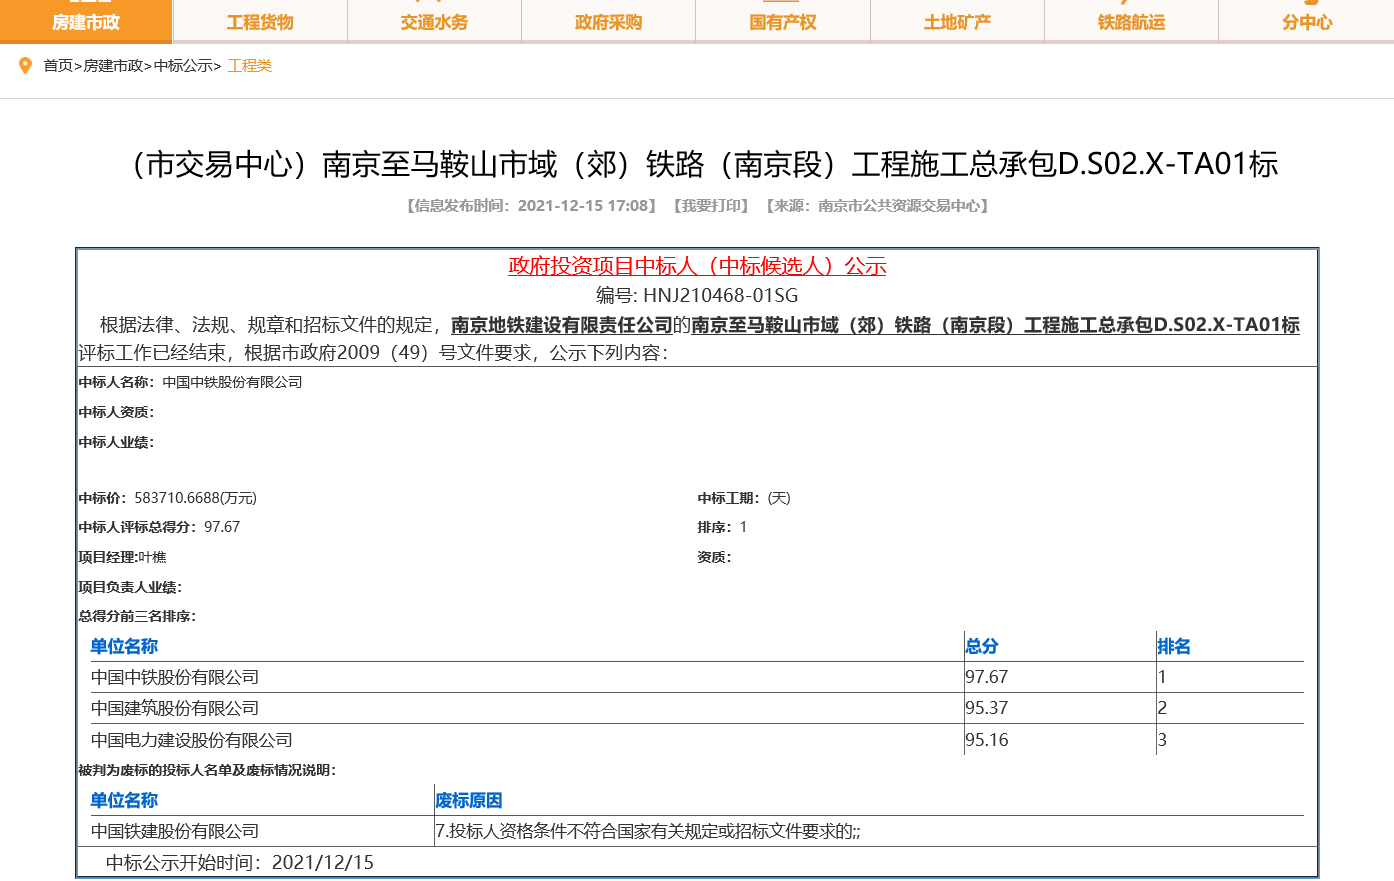Screen dimensions: 1394x881
Task: Click the 我要打印 print link
Action: [x=711, y=206]
